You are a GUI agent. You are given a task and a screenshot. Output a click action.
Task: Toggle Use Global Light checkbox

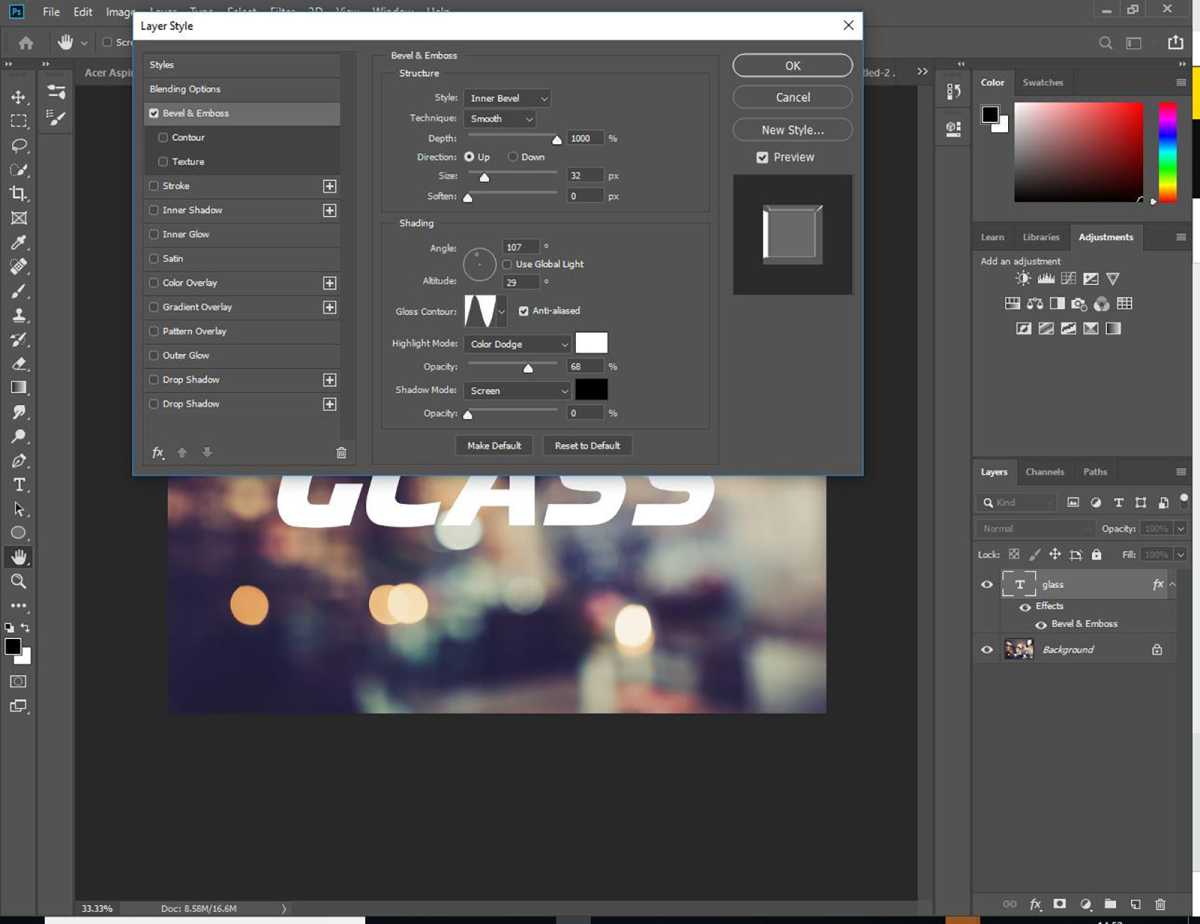(507, 264)
